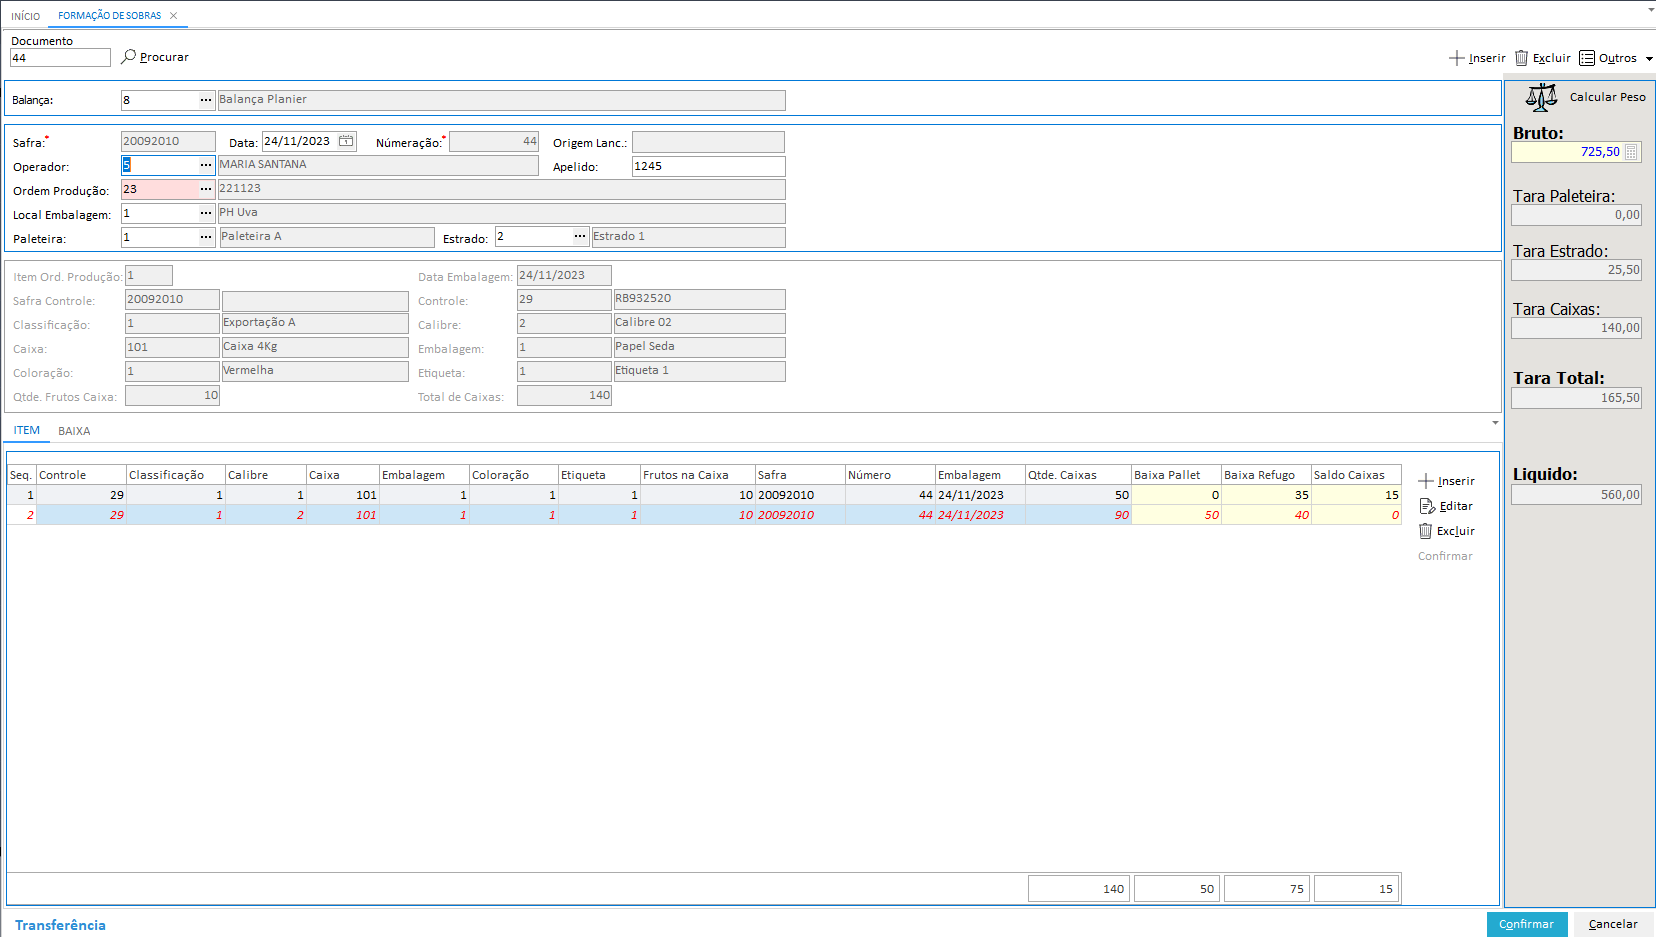Viewport: 1656px width, 937px height.
Task: Select the FORMAÇÃO DE SOBRAS tab
Action: [x=109, y=16]
